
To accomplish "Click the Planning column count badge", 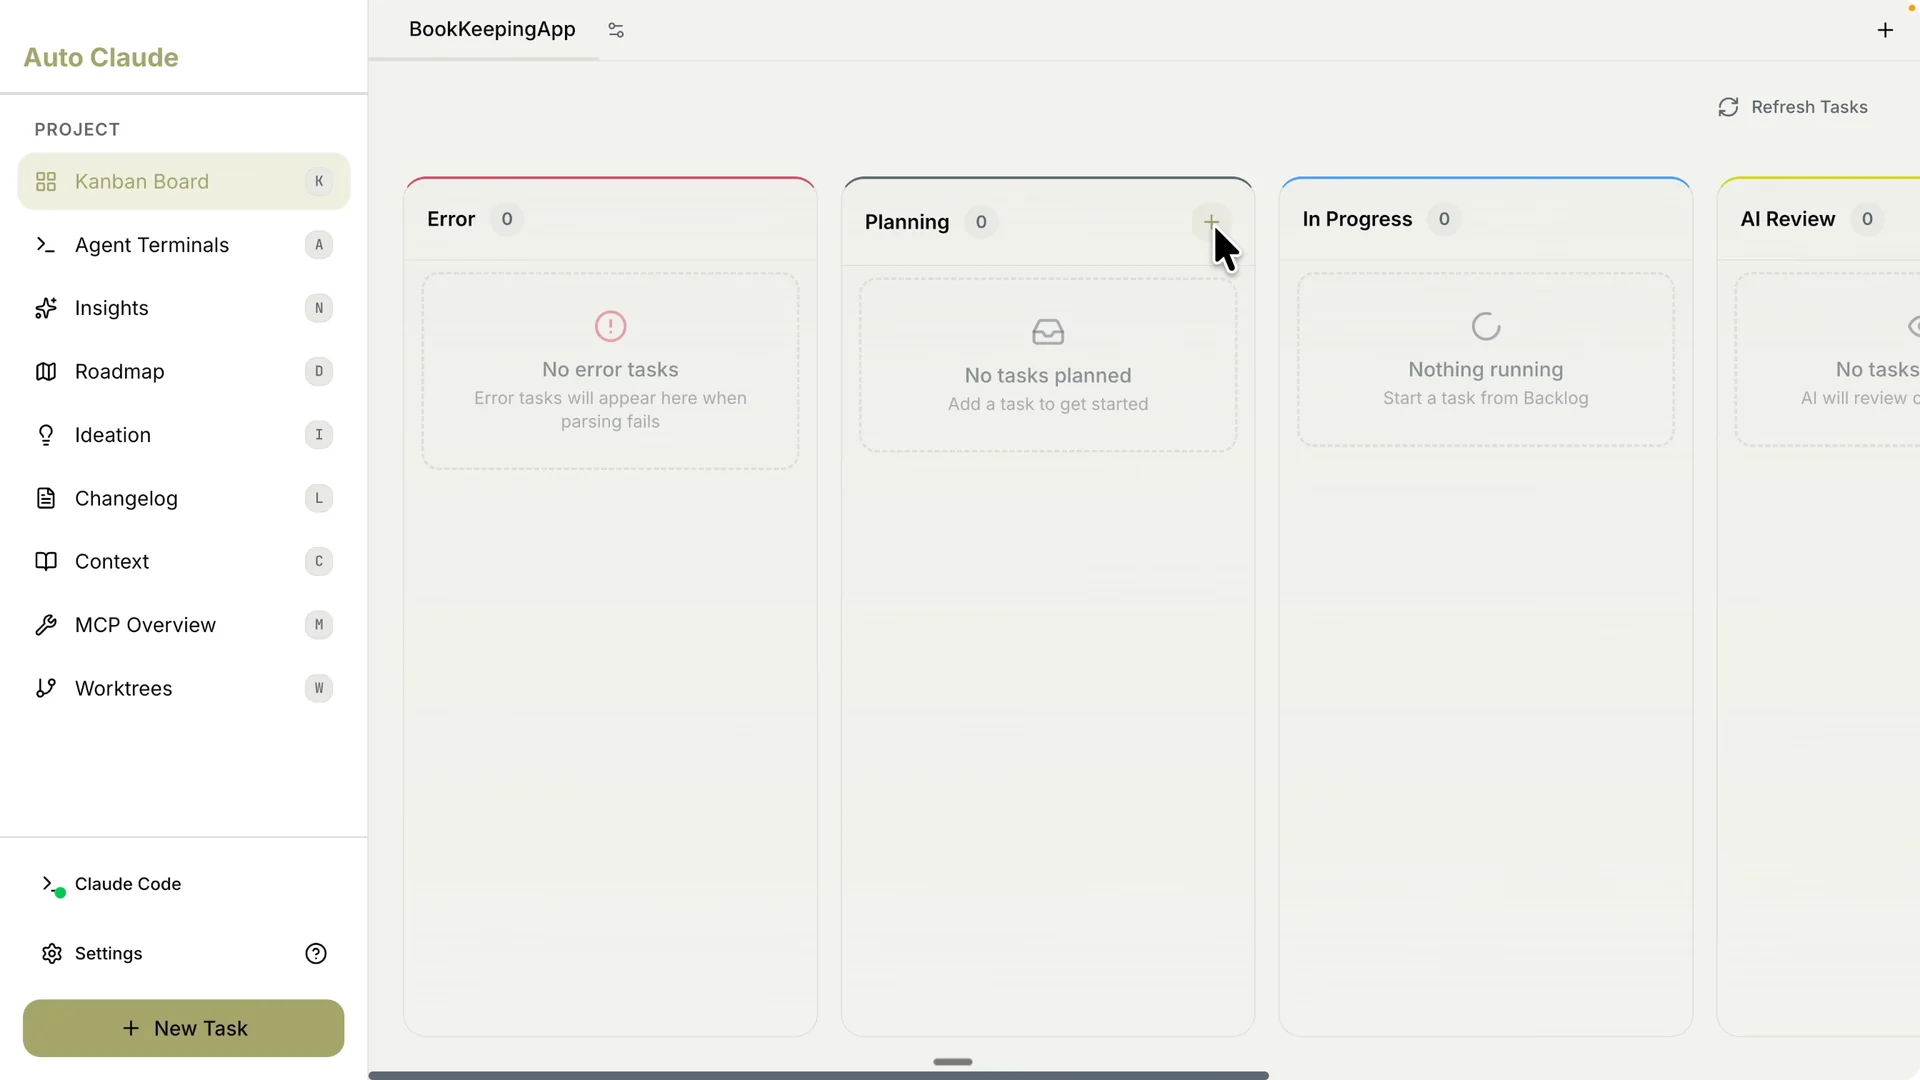I will coord(981,222).
